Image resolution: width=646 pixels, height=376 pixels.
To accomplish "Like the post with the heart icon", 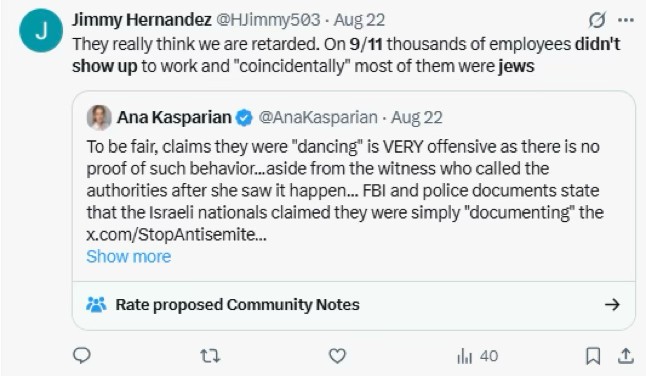I will click(337, 356).
